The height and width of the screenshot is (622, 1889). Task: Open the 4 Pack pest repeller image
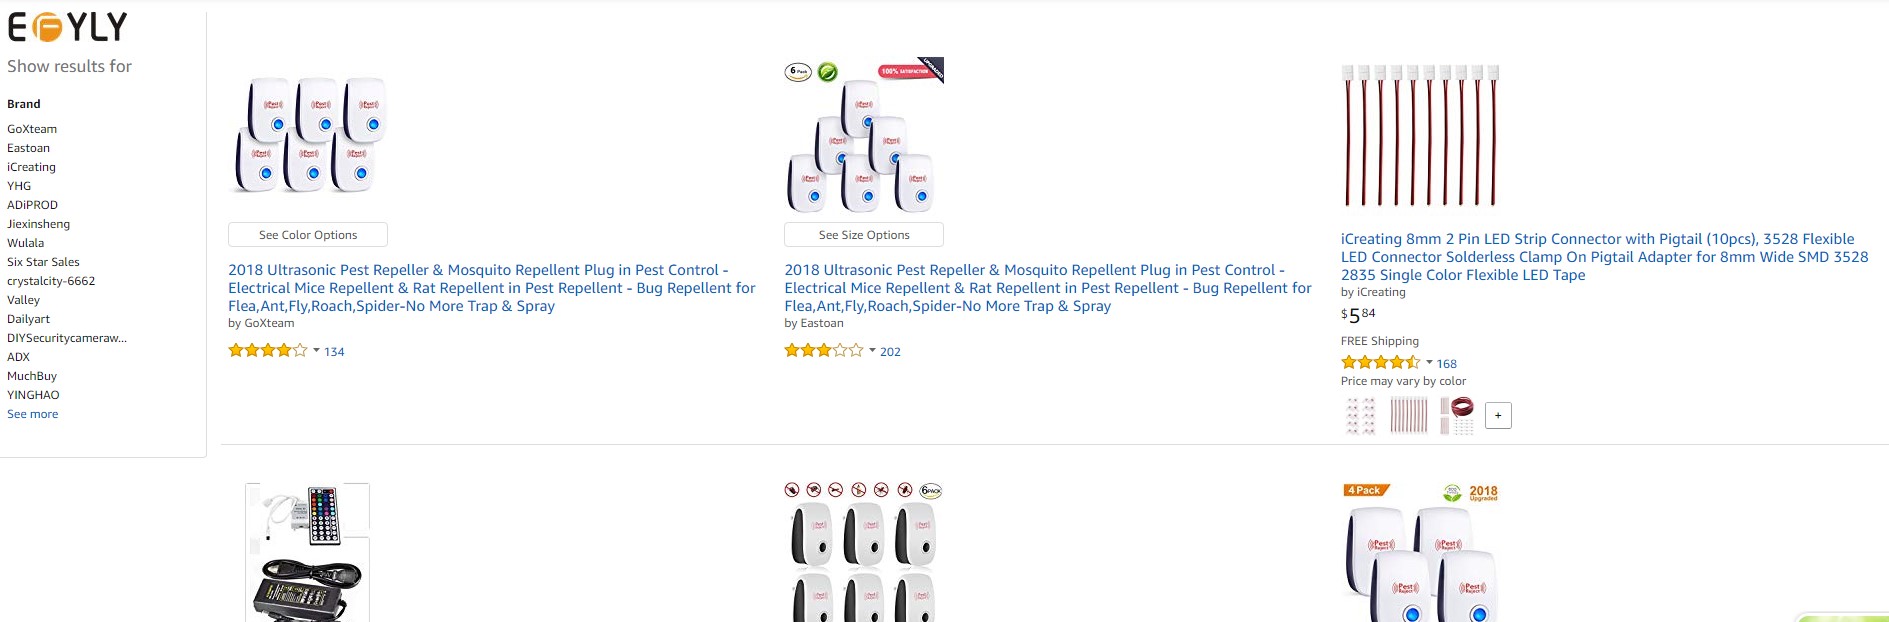(1420, 552)
